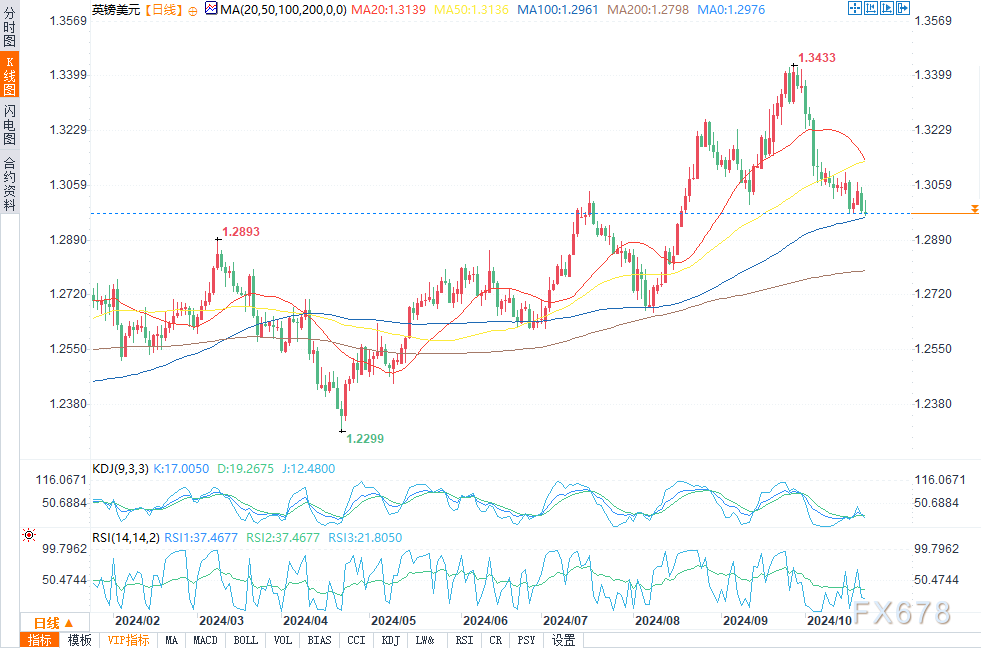The width and height of the screenshot is (981, 648).
Task: Click the orange price marker on the right axis
Action: coord(975,209)
